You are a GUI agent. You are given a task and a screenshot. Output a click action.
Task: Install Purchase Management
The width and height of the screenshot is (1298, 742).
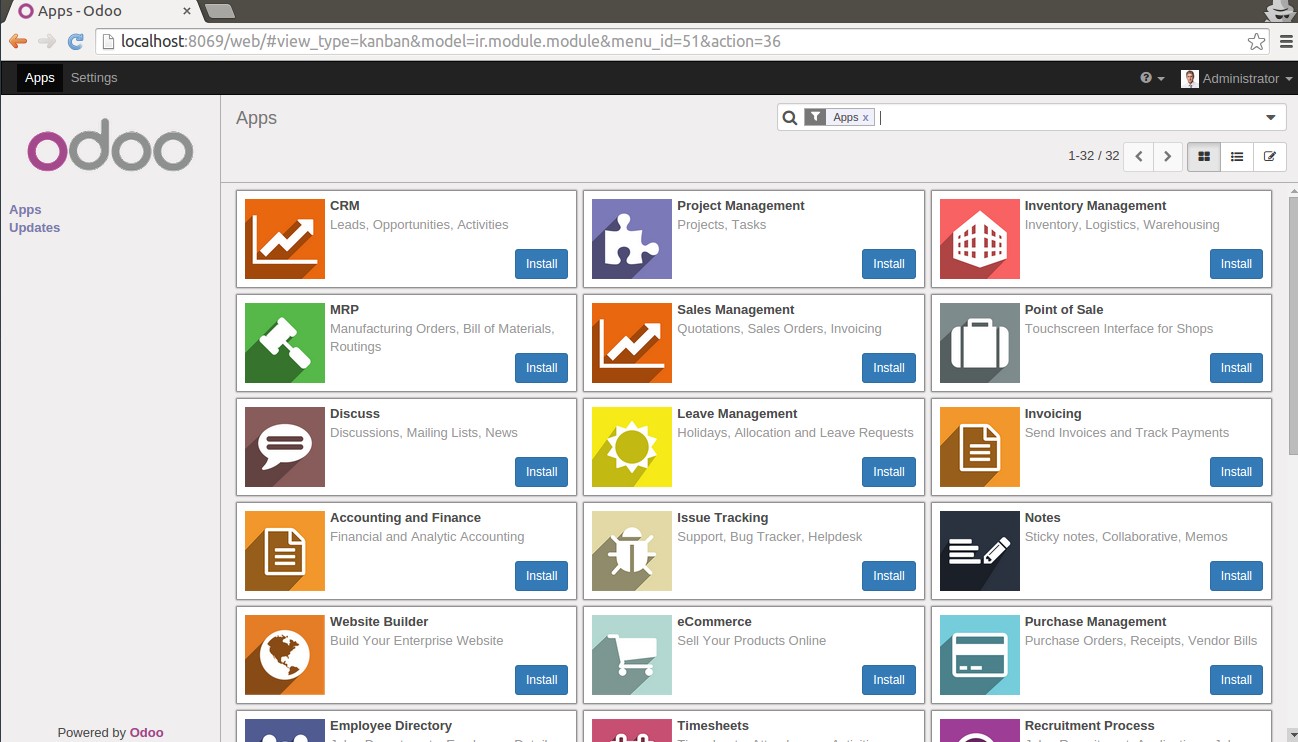pyautogui.click(x=1236, y=680)
